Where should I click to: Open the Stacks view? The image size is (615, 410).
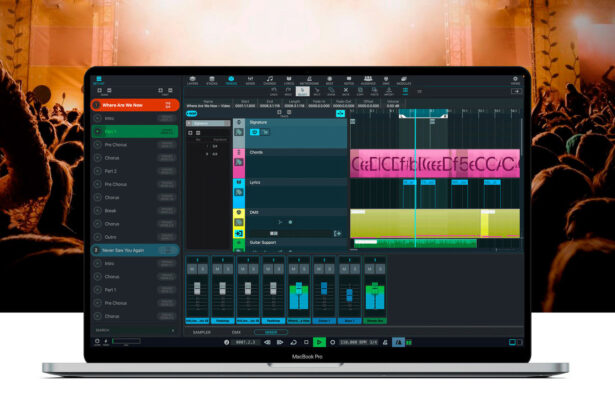212,81
